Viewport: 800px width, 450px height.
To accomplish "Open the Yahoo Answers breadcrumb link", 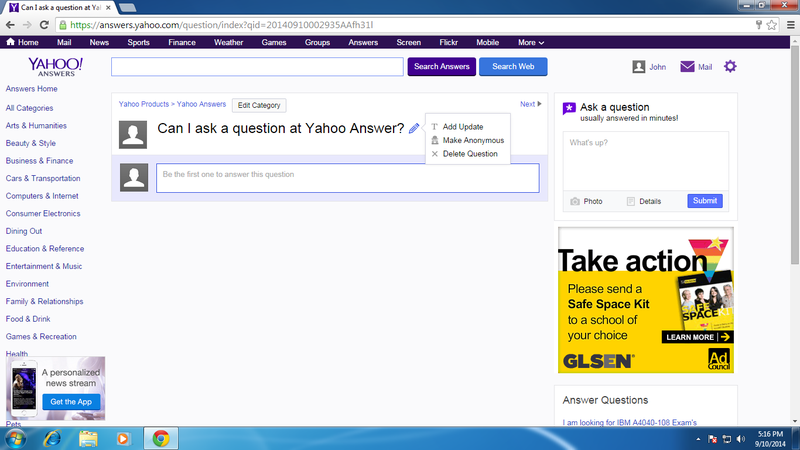I will tap(201, 104).
